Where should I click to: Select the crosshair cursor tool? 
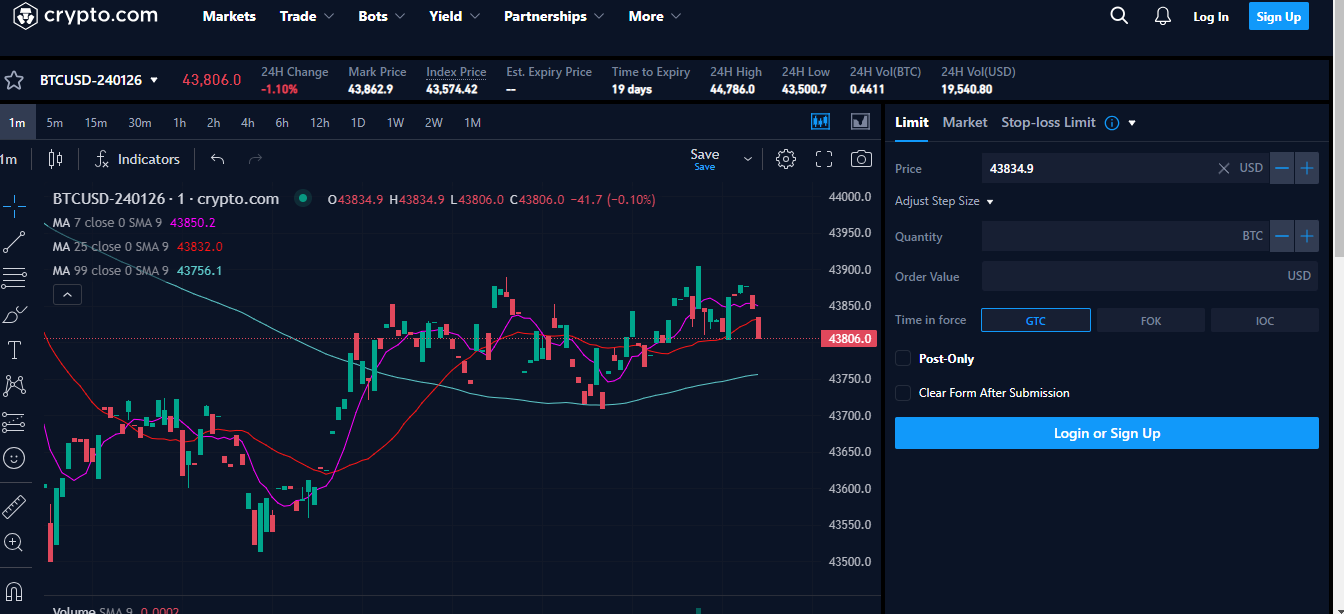tap(14, 207)
